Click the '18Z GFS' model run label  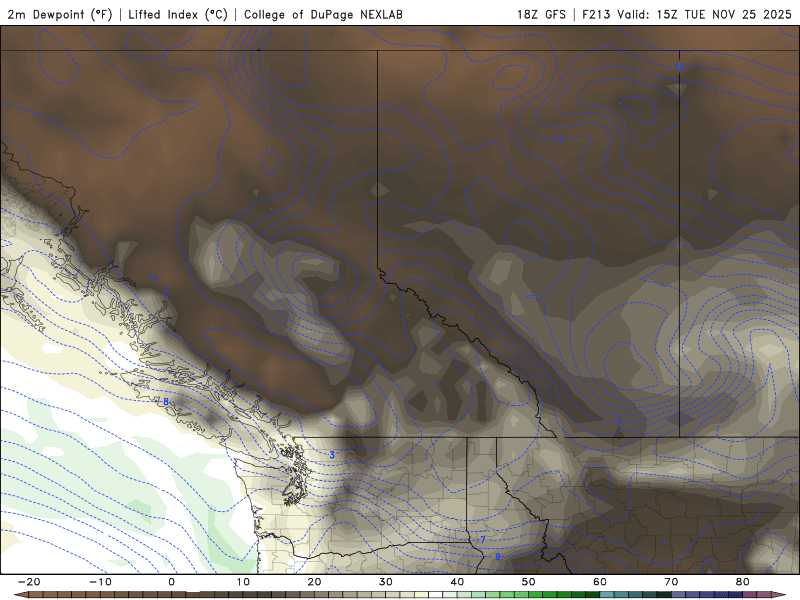pos(541,15)
